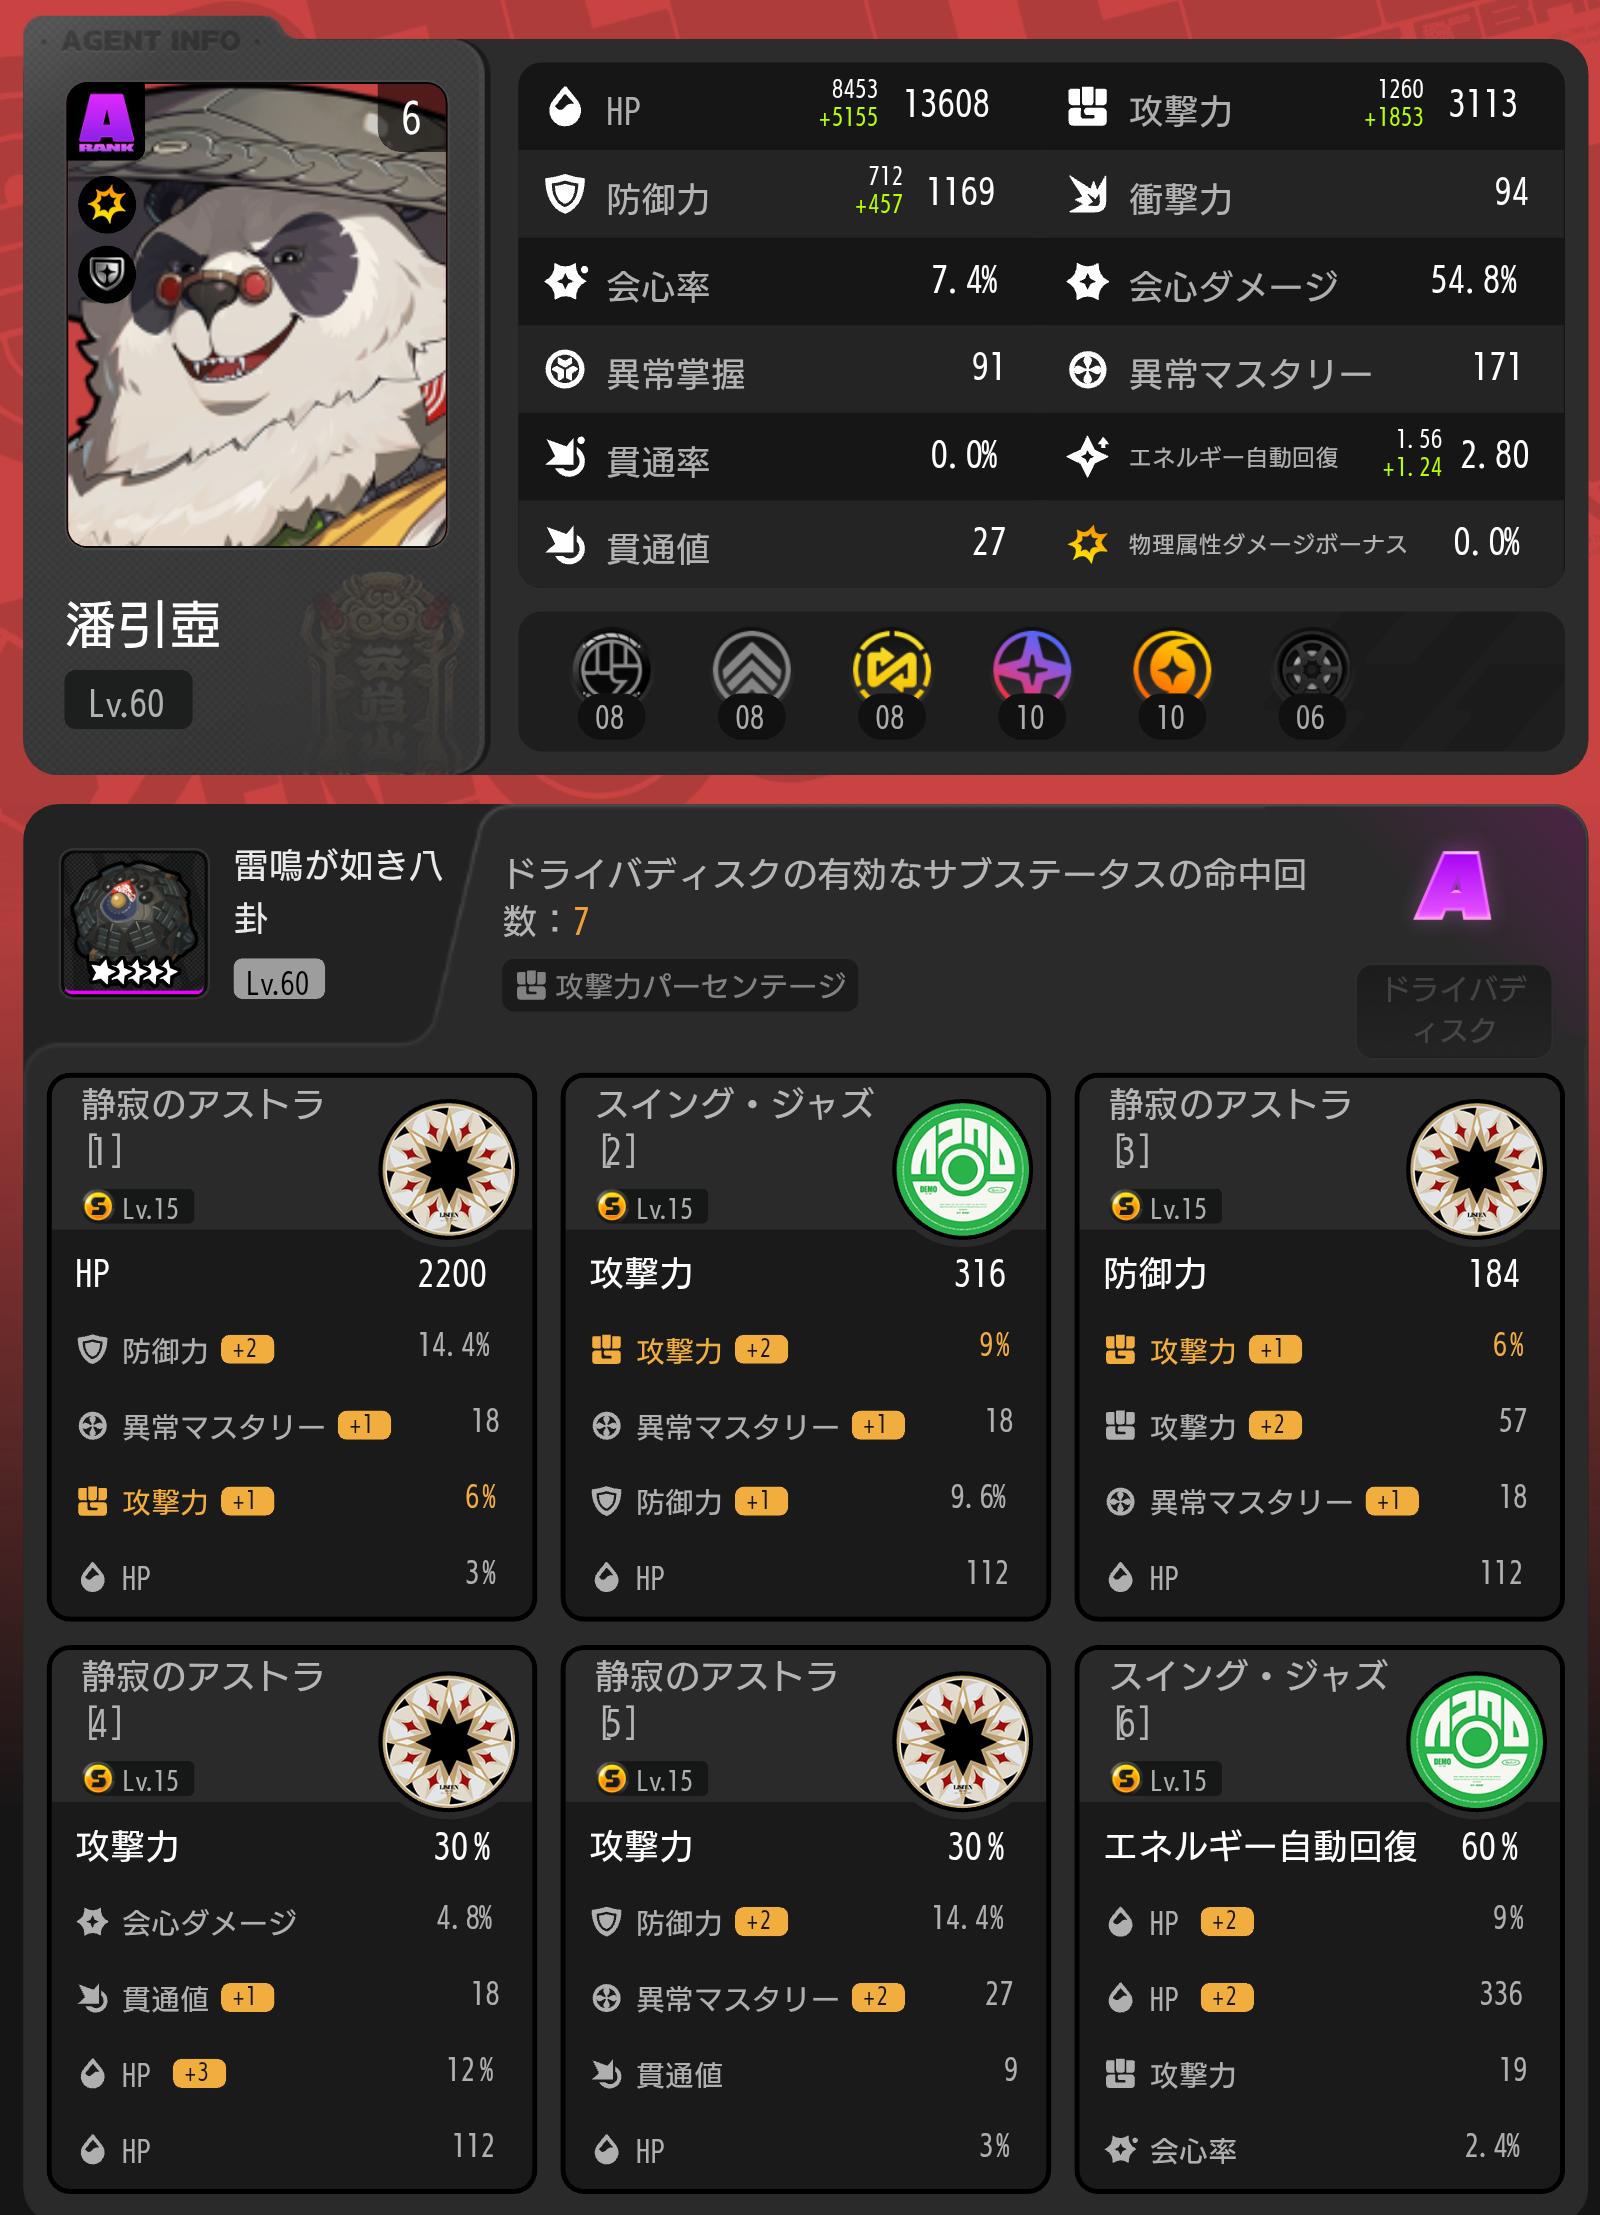This screenshot has width=1600, height=2215.
Task: Click the basic attack skill icon level 08
Action: (611, 668)
